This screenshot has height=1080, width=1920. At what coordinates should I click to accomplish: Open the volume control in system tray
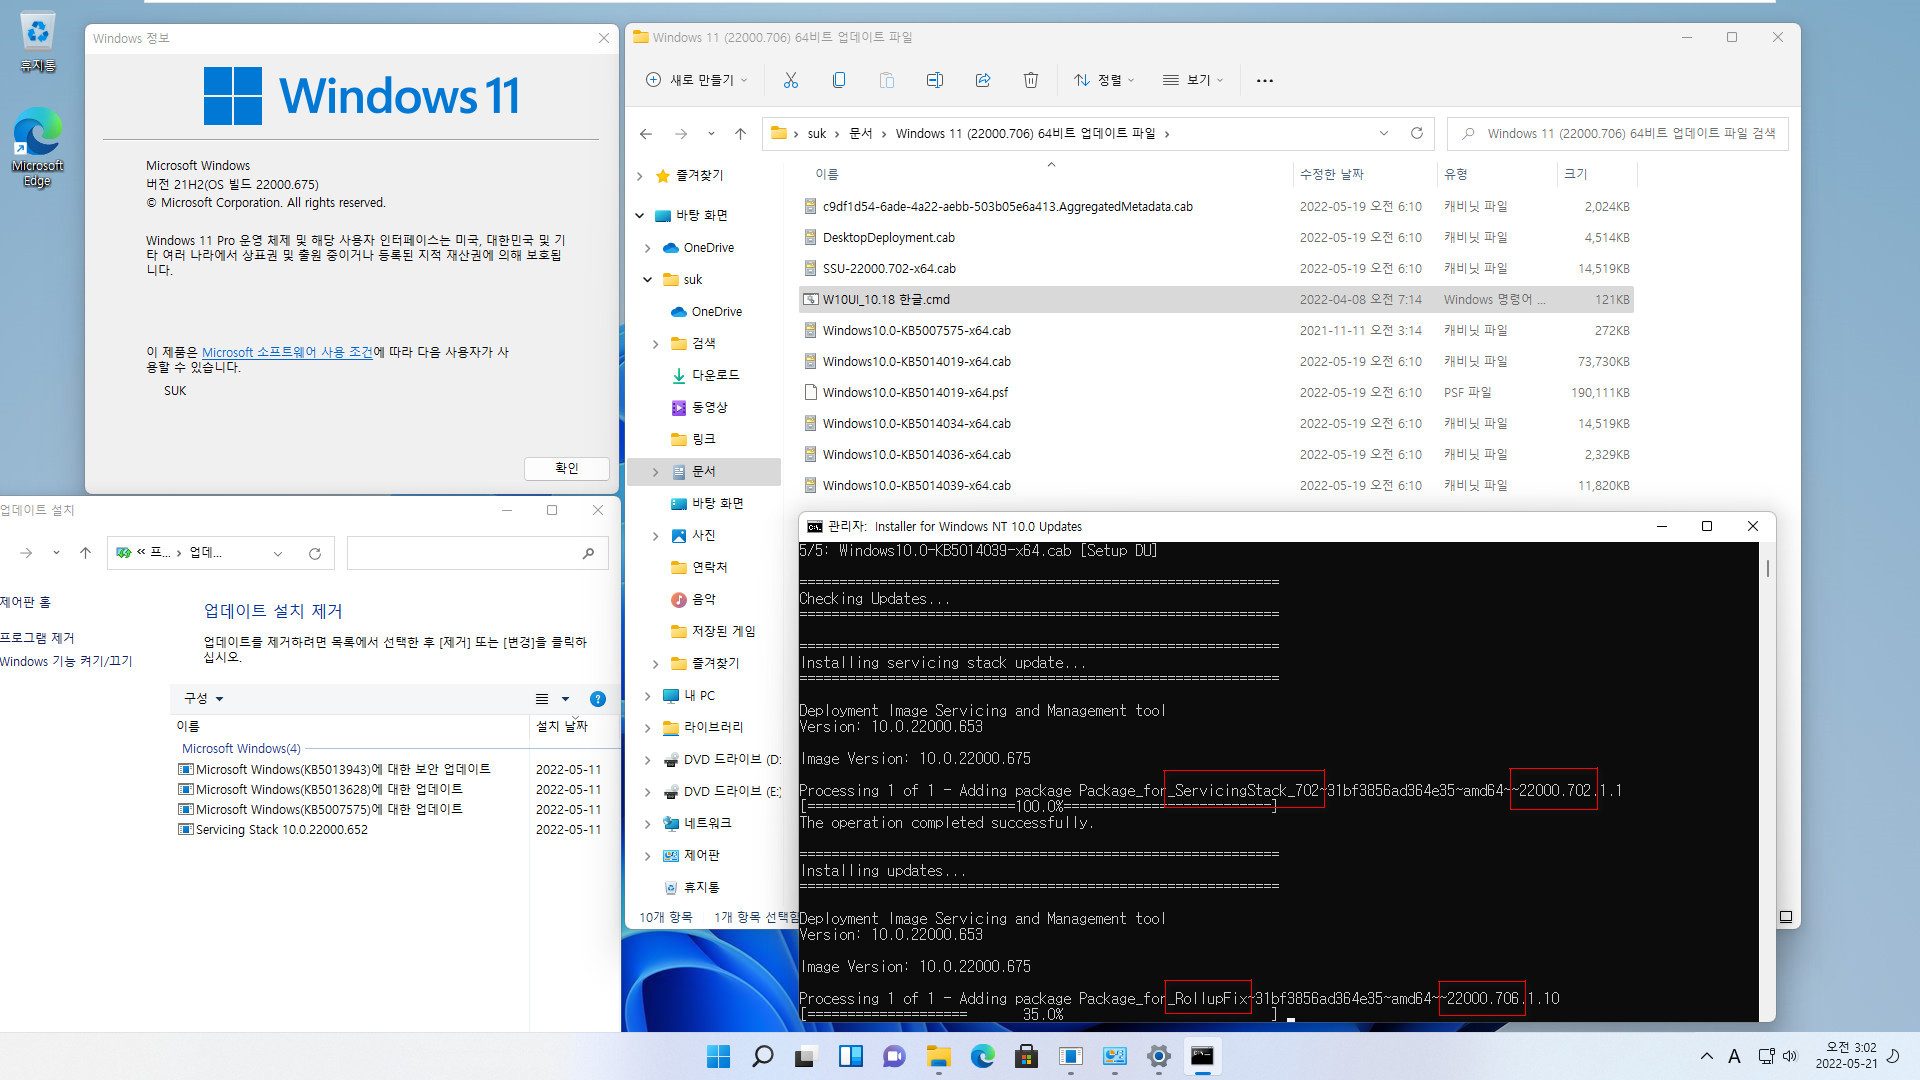coord(1789,1056)
